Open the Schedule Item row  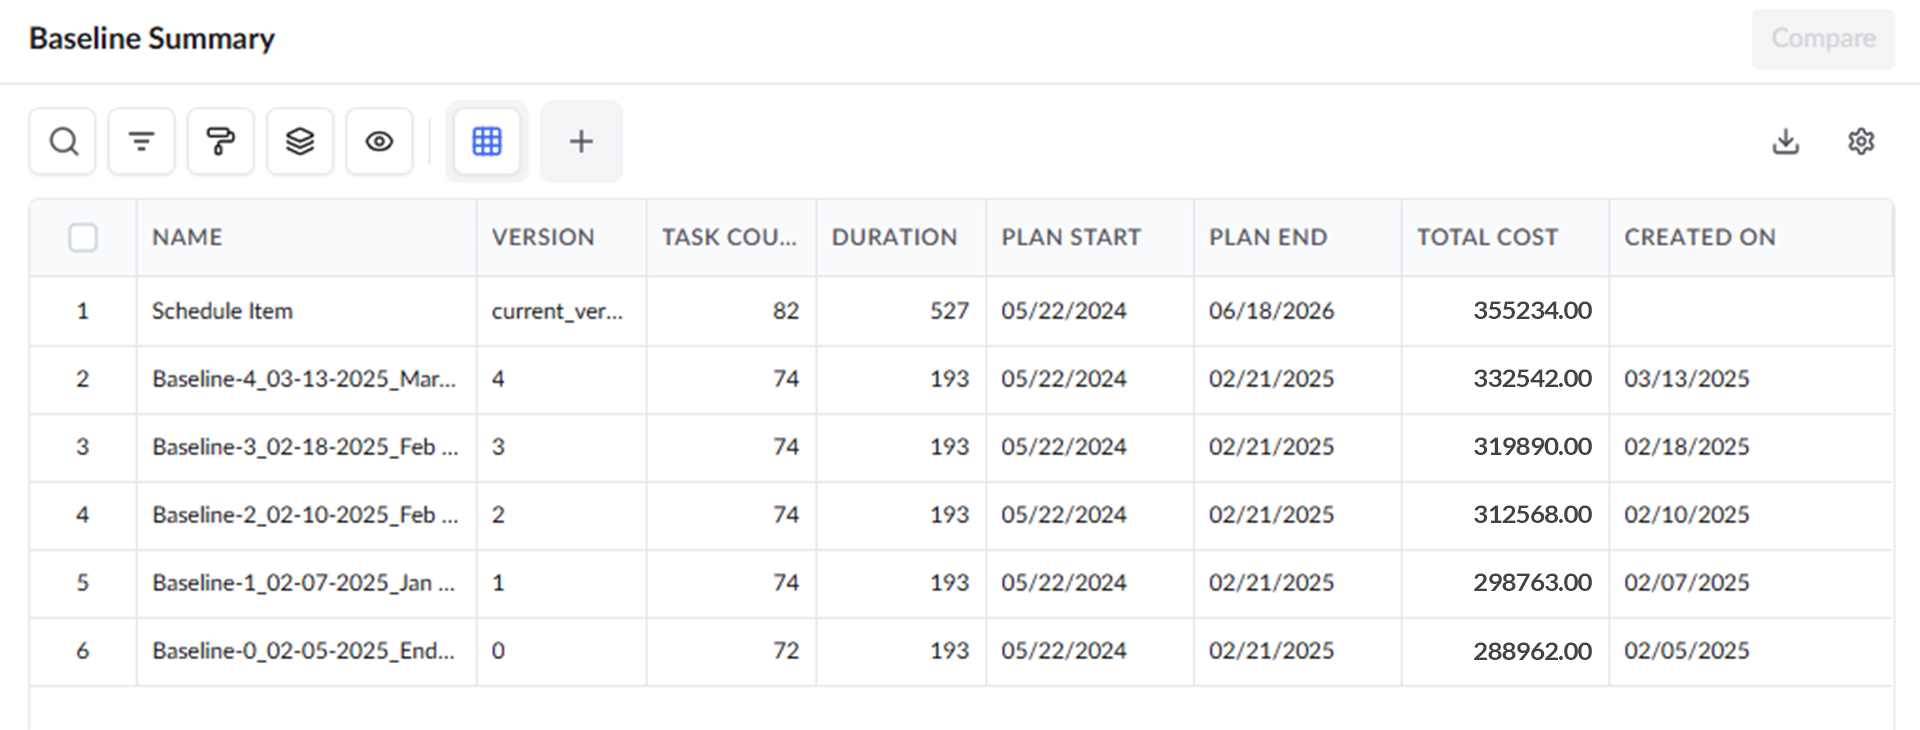coord(960,311)
